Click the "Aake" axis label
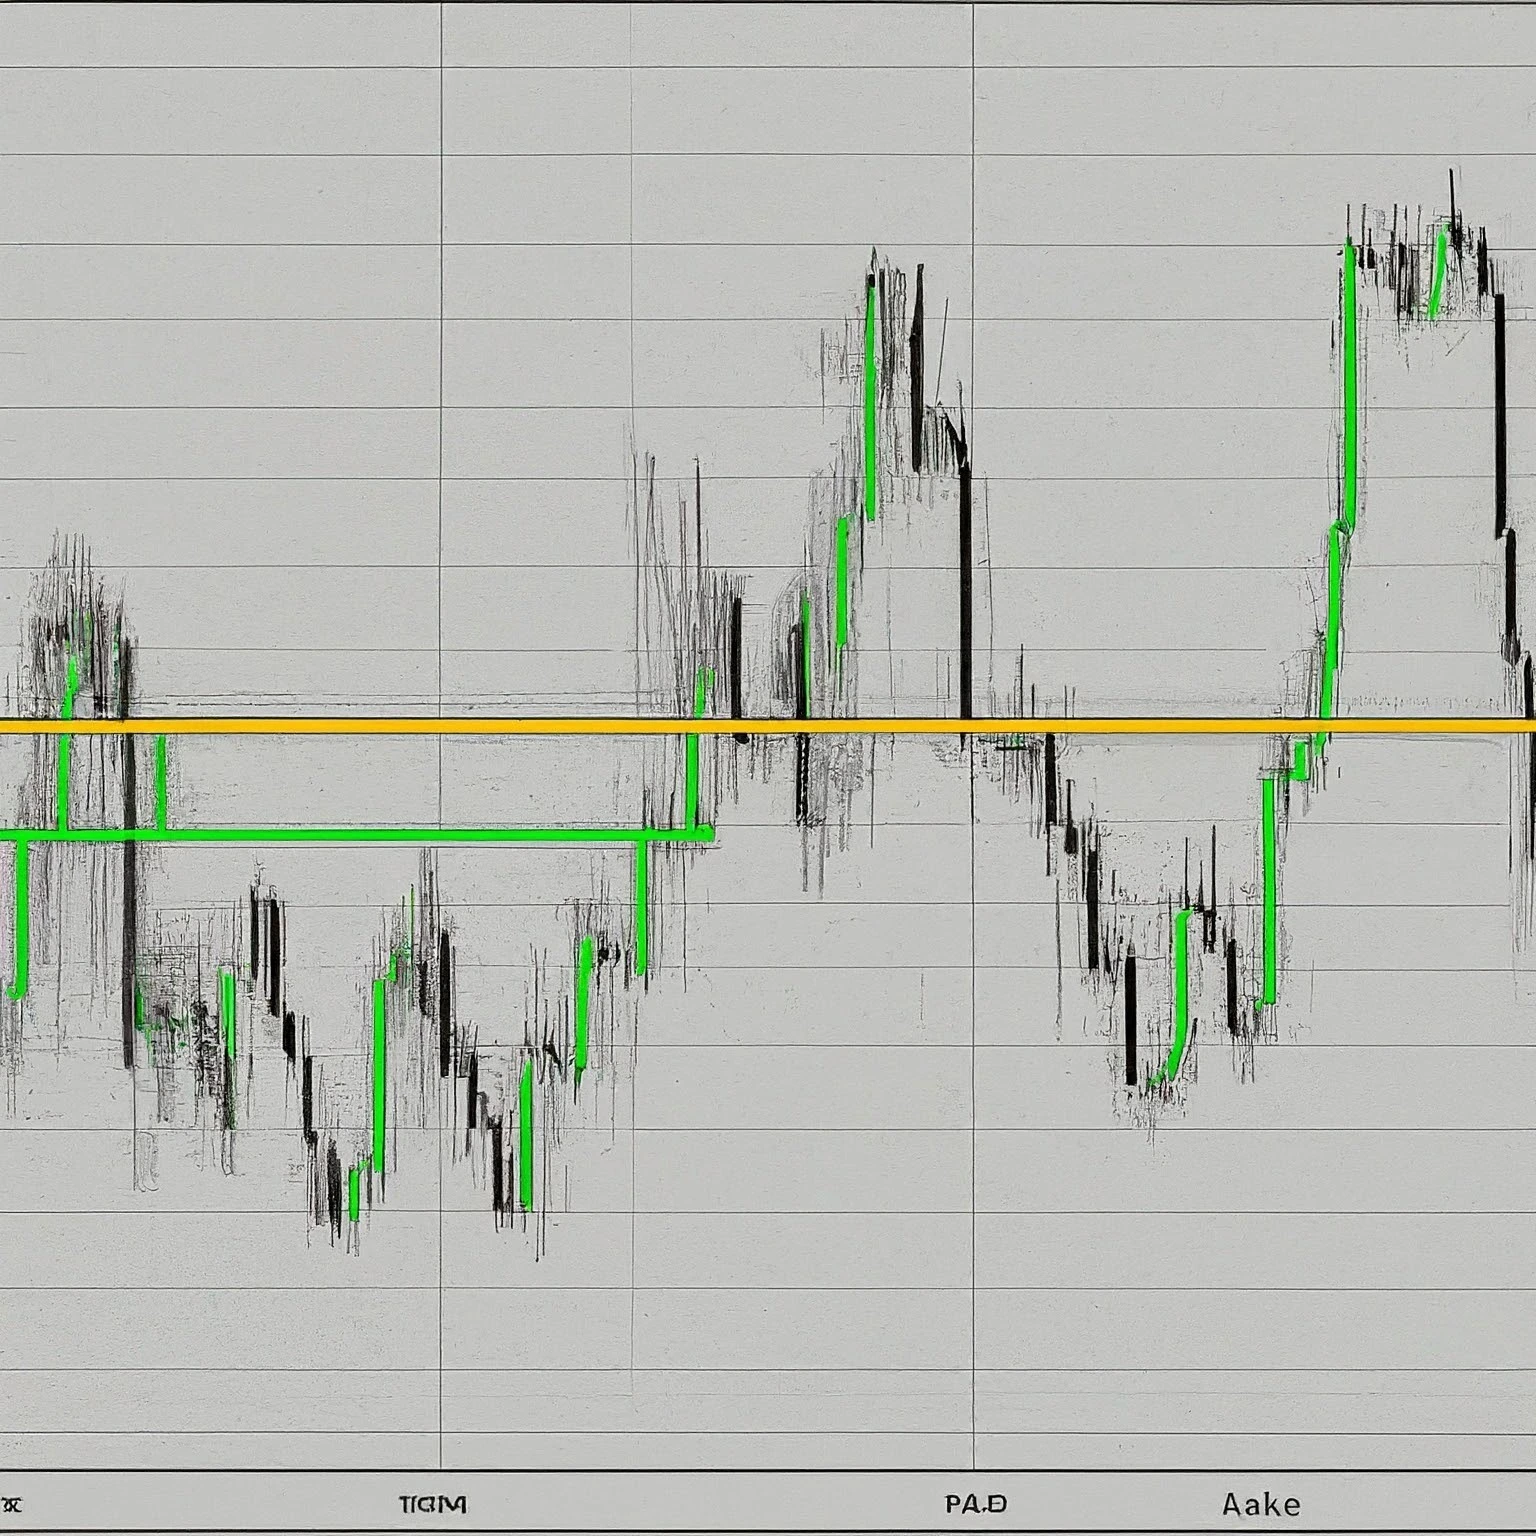This screenshot has height=1536, width=1536. (x=1261, y=1504)
